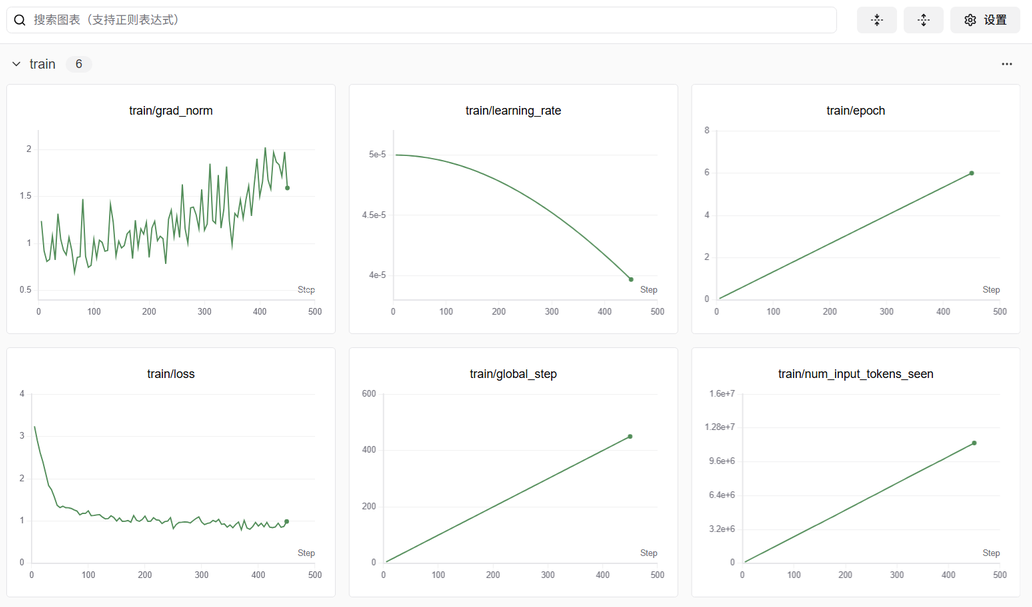Click the train/loss chart title
1032x607 pixels.
[171, 374]
